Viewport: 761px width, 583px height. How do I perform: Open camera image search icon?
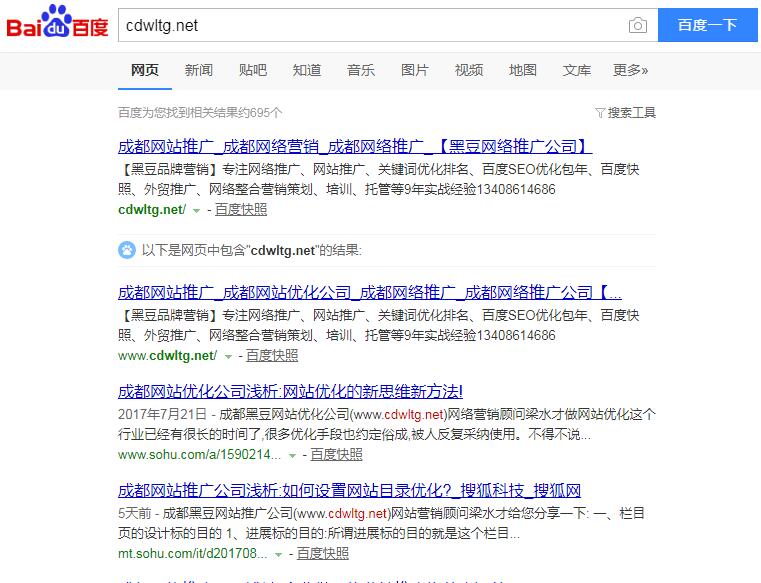(x=638, y=25)
